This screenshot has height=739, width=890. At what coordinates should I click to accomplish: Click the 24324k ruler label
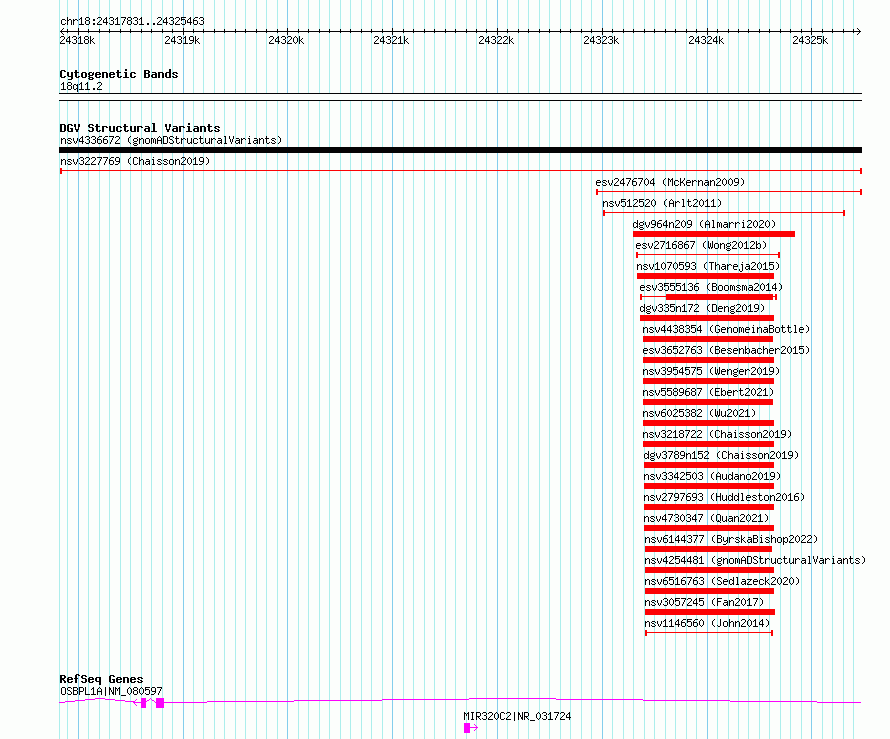coord(706,40)
